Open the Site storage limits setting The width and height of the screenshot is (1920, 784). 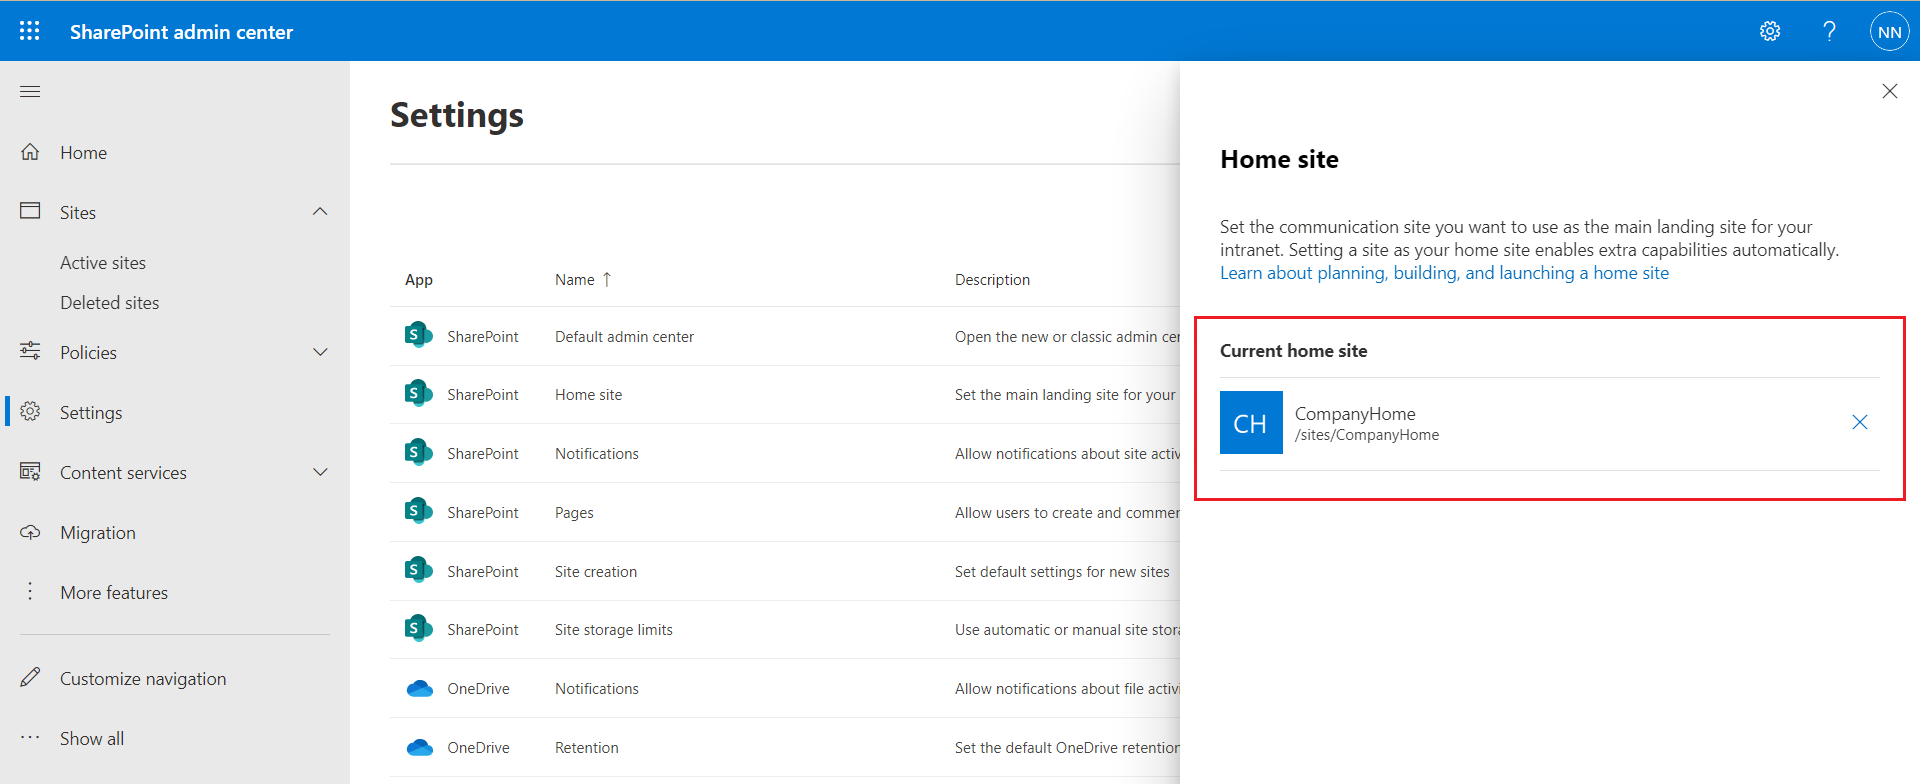(x=613, y=630)
